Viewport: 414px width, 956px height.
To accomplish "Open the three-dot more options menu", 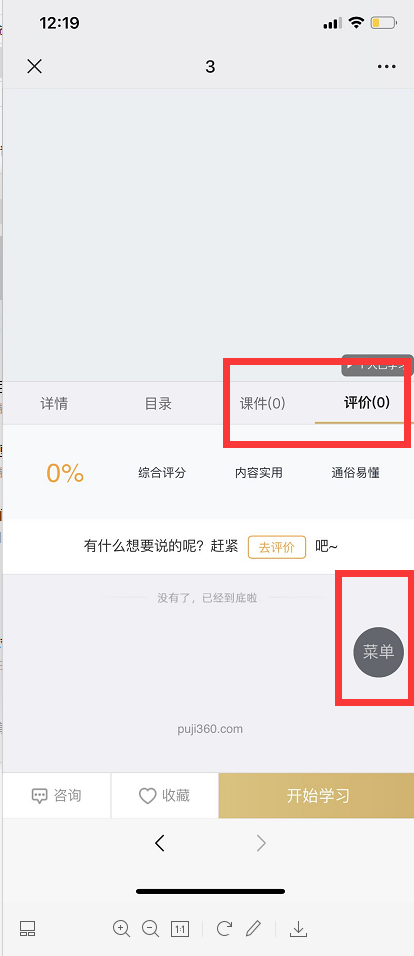I will [x=387, y=67].
